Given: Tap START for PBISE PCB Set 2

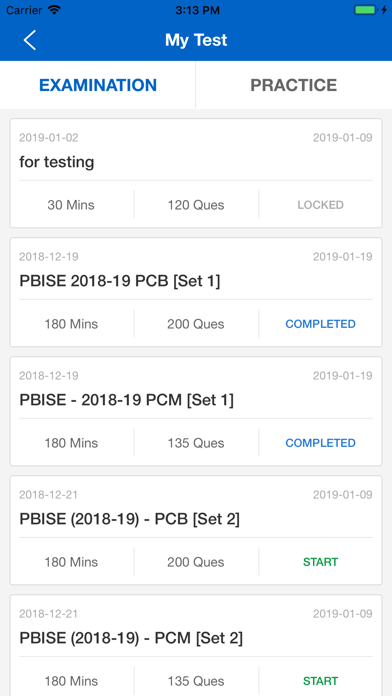Looking at the screenshot, I should pos(321,562).
